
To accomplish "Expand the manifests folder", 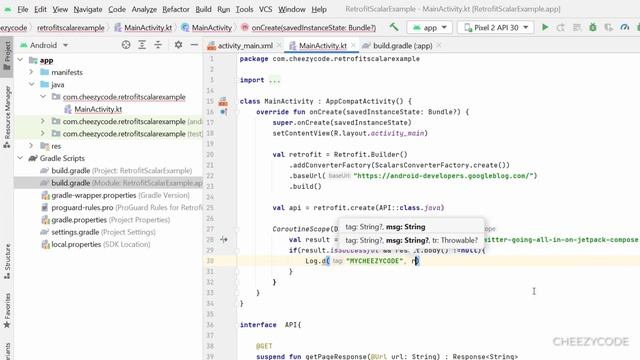I will pyautogui.click(x=31, y=72).
